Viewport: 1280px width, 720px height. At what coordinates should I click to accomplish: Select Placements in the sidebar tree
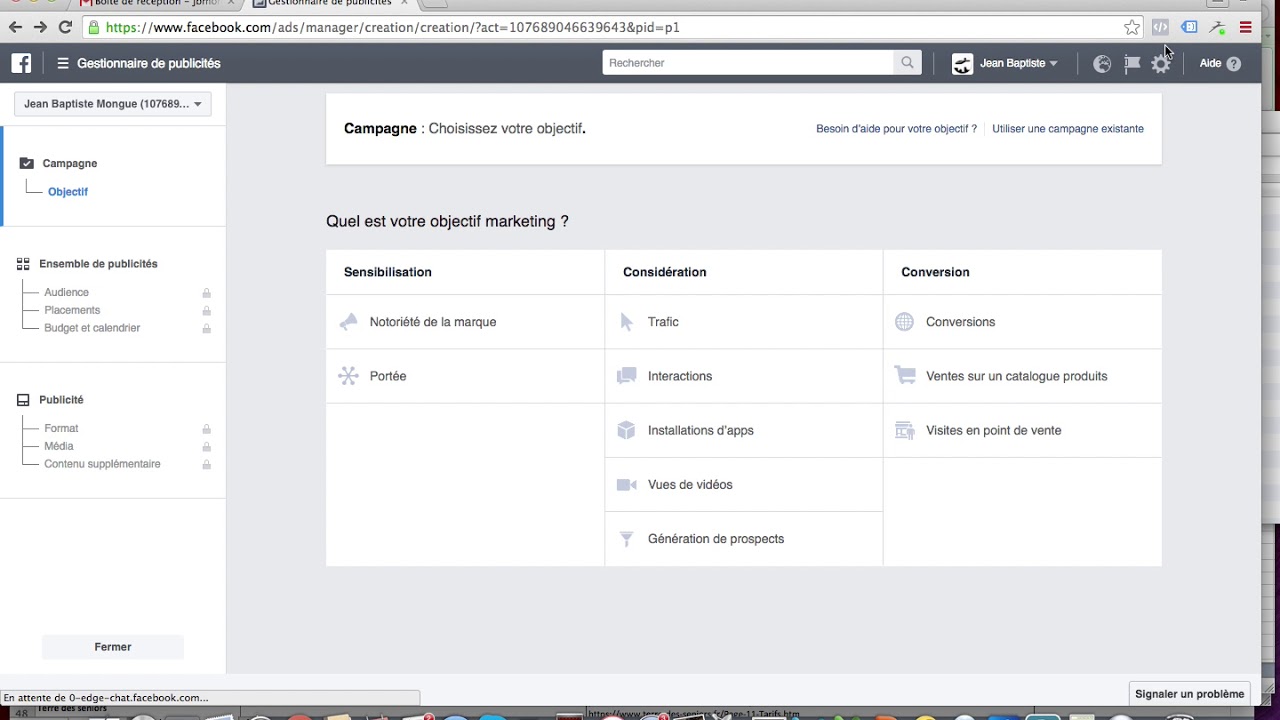tap(72, 310)
